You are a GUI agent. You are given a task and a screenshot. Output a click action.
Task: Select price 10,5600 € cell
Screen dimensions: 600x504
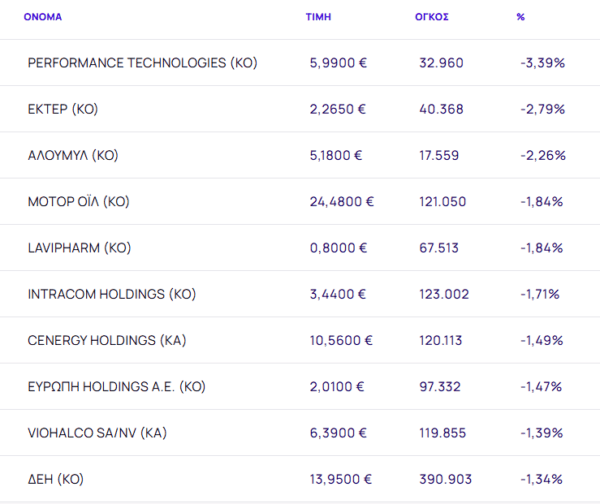(341, 341)
